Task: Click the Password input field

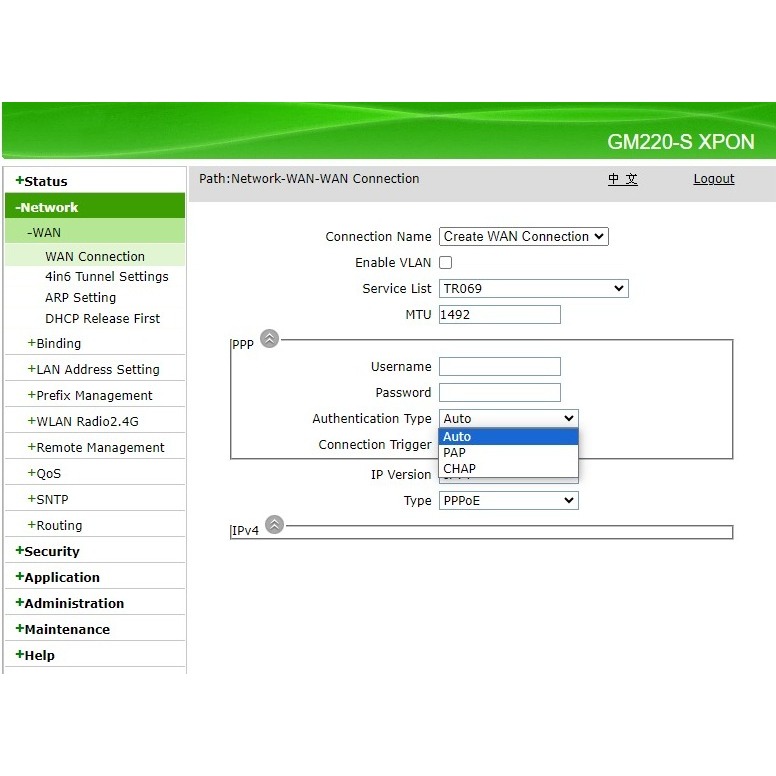Action: (499, 393)
